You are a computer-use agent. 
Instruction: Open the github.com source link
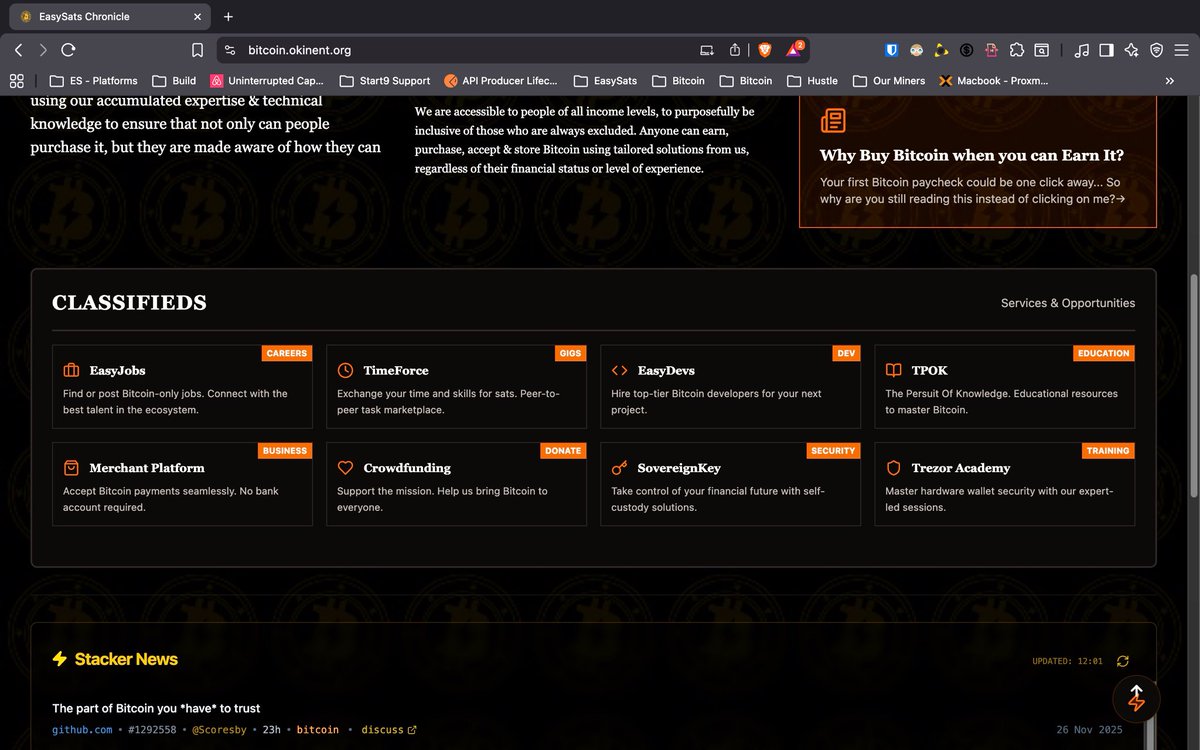82,730
